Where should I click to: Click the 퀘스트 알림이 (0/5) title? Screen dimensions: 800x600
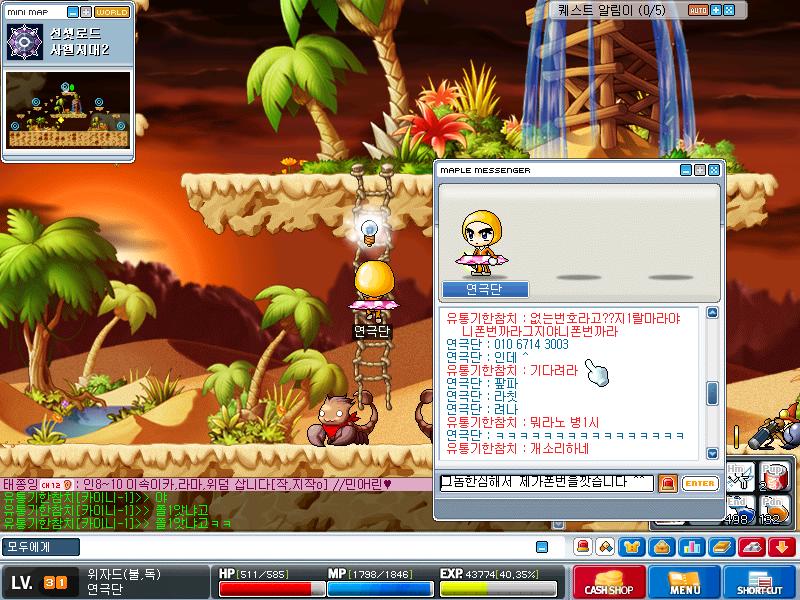612,10
